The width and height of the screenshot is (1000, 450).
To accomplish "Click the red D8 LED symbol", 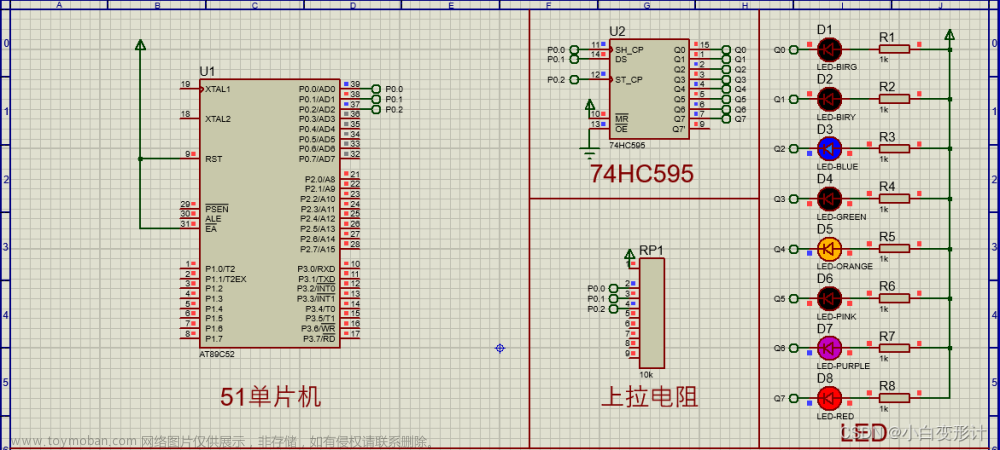I will (829, 398).
